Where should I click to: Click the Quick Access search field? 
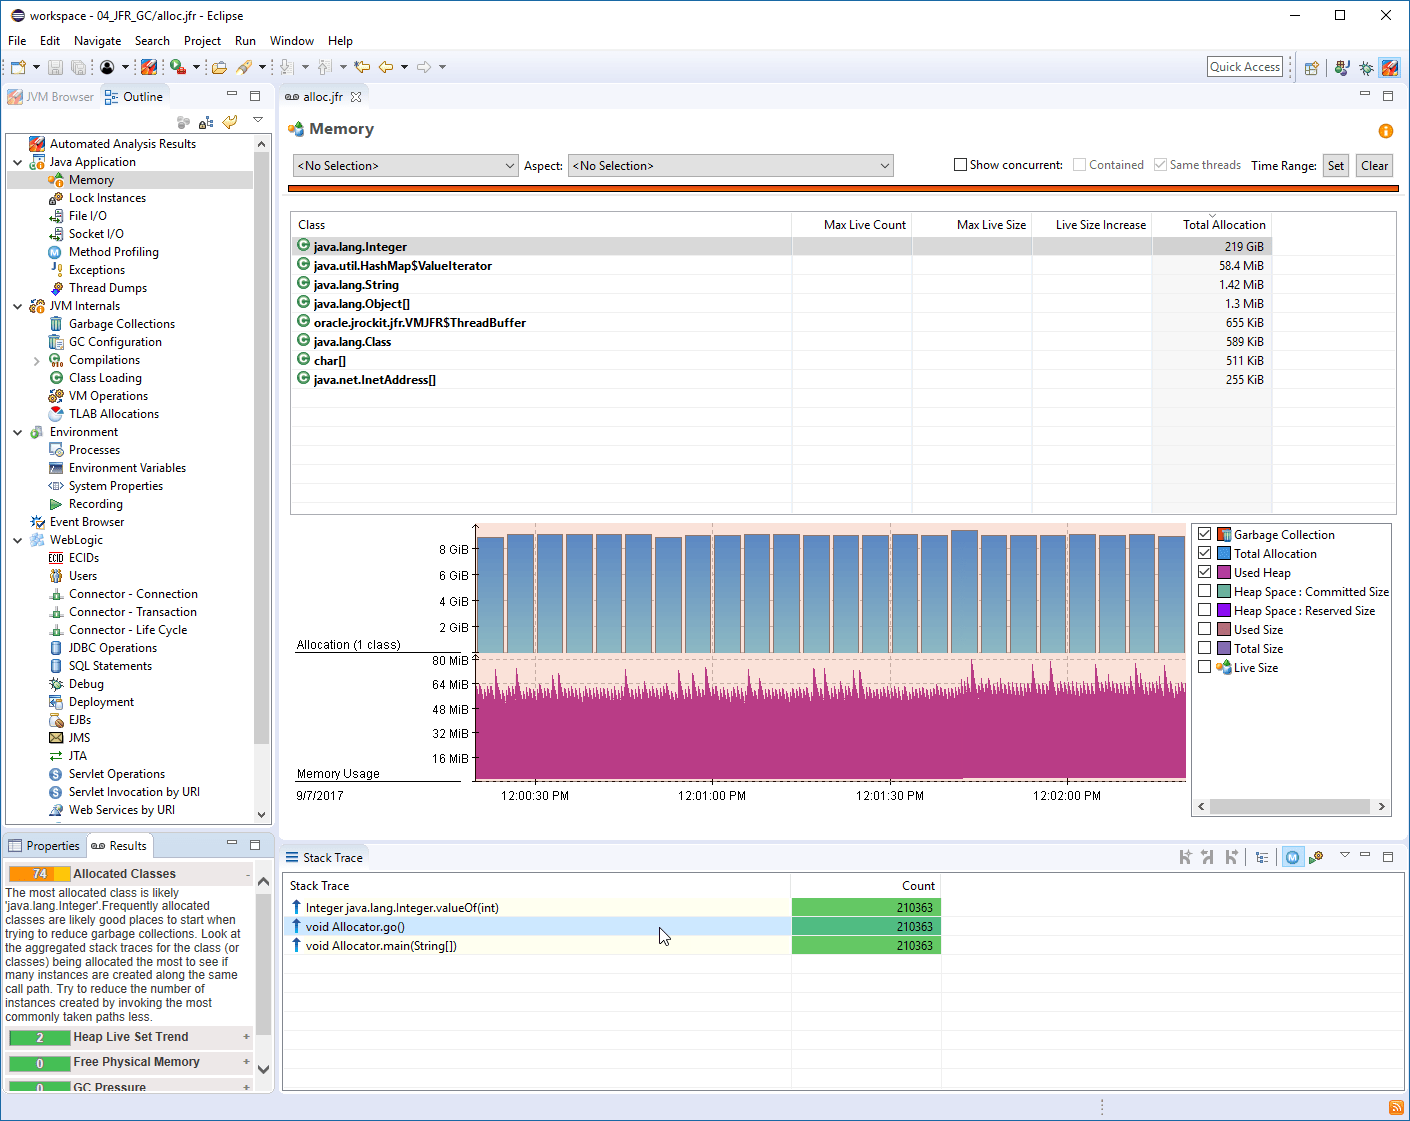click(x=1245, y=67)
